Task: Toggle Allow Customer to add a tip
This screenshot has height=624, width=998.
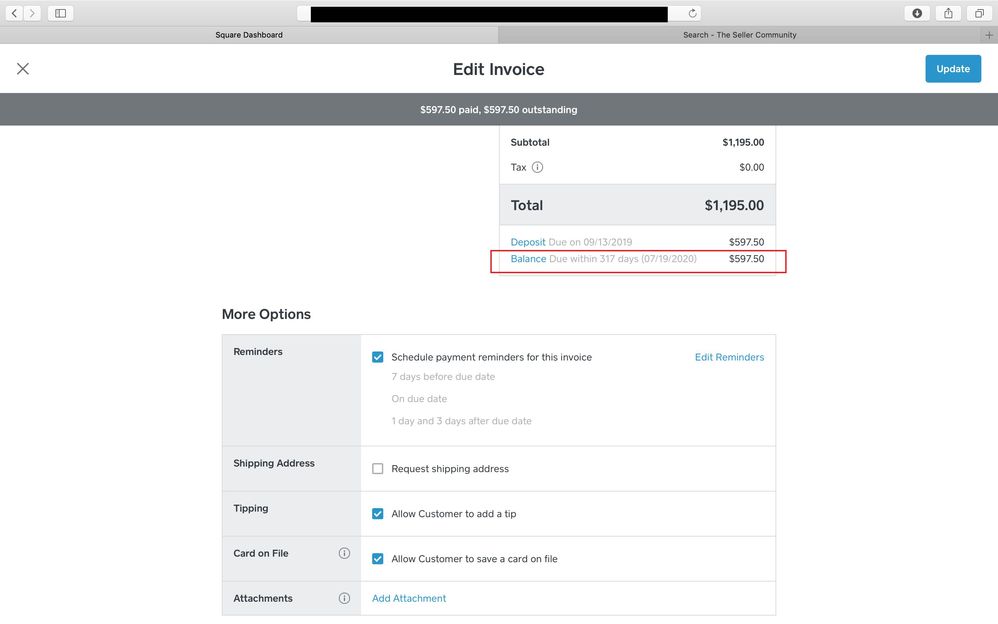Action: (x=378, y=514)
